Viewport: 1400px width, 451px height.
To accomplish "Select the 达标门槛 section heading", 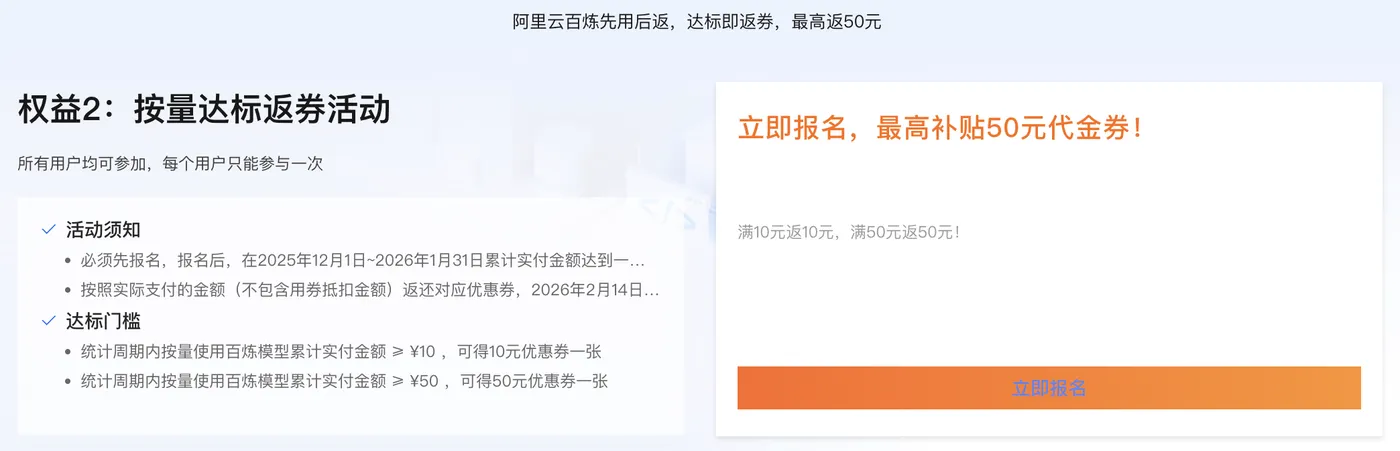I will [x=103, y=321].
